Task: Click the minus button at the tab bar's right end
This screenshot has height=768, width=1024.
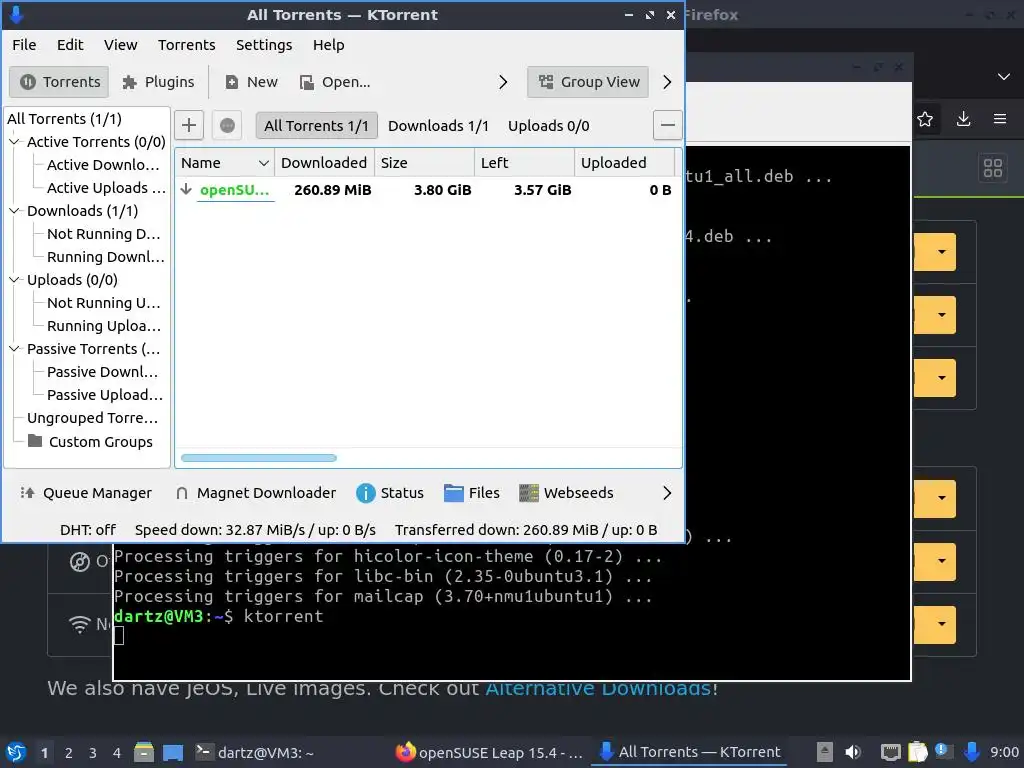Action: tap(667, 125)
